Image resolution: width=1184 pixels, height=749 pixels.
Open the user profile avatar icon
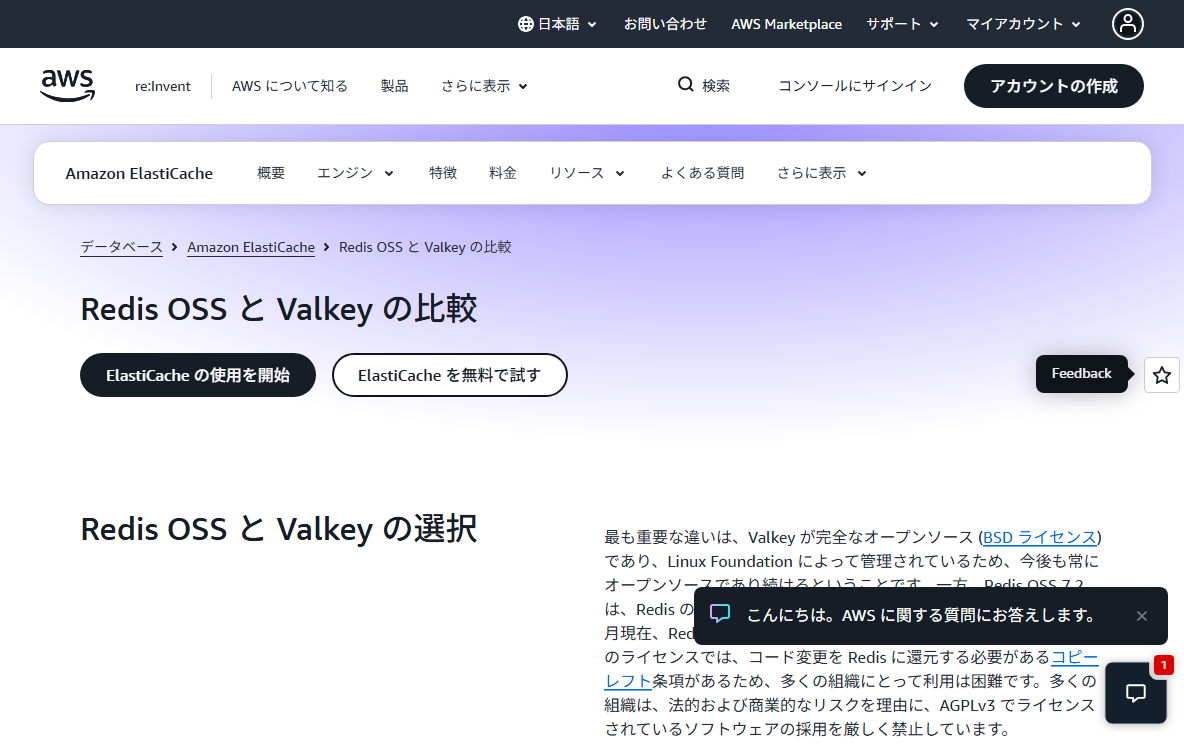click(x=1127, y=23)
